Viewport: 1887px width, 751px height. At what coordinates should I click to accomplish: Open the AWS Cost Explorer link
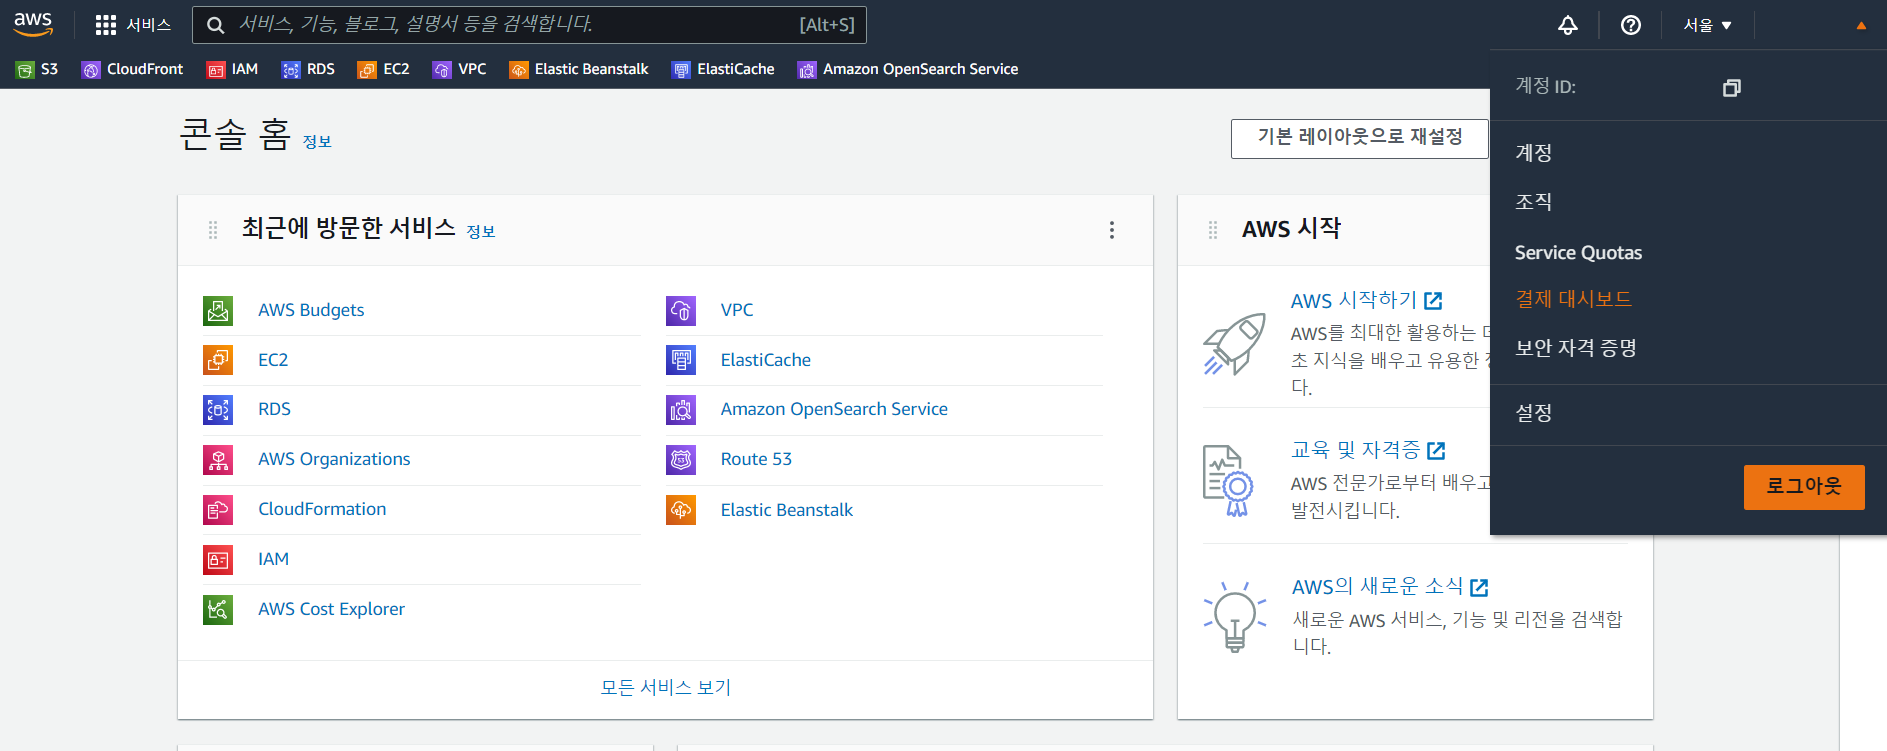[331, 609]
